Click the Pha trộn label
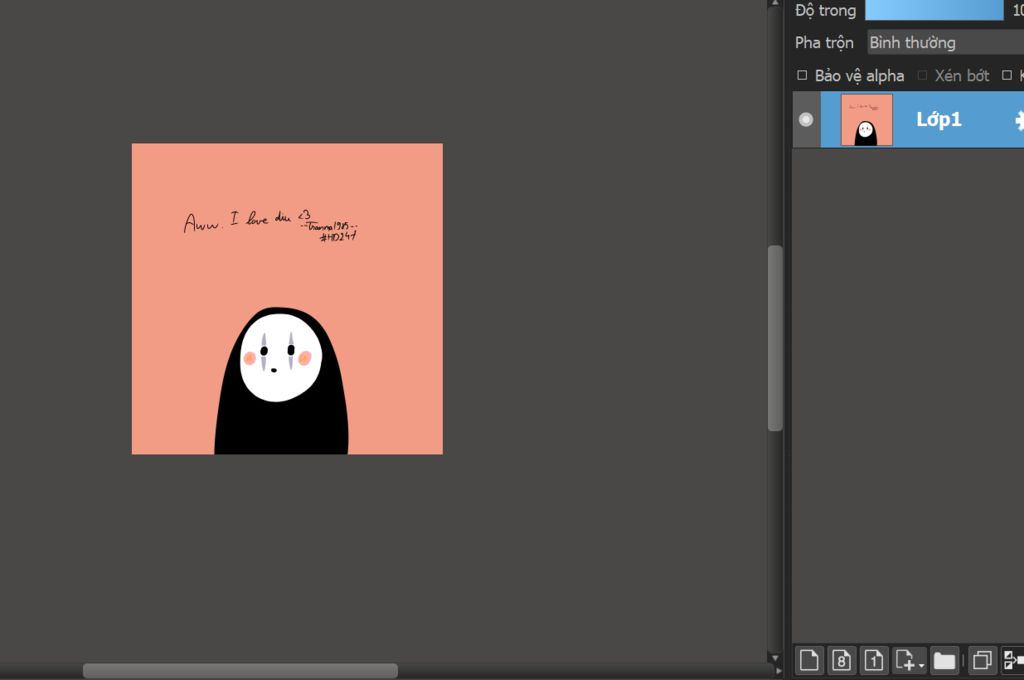Viewport: 1024px width, 680px height. (x=824, y=42)
